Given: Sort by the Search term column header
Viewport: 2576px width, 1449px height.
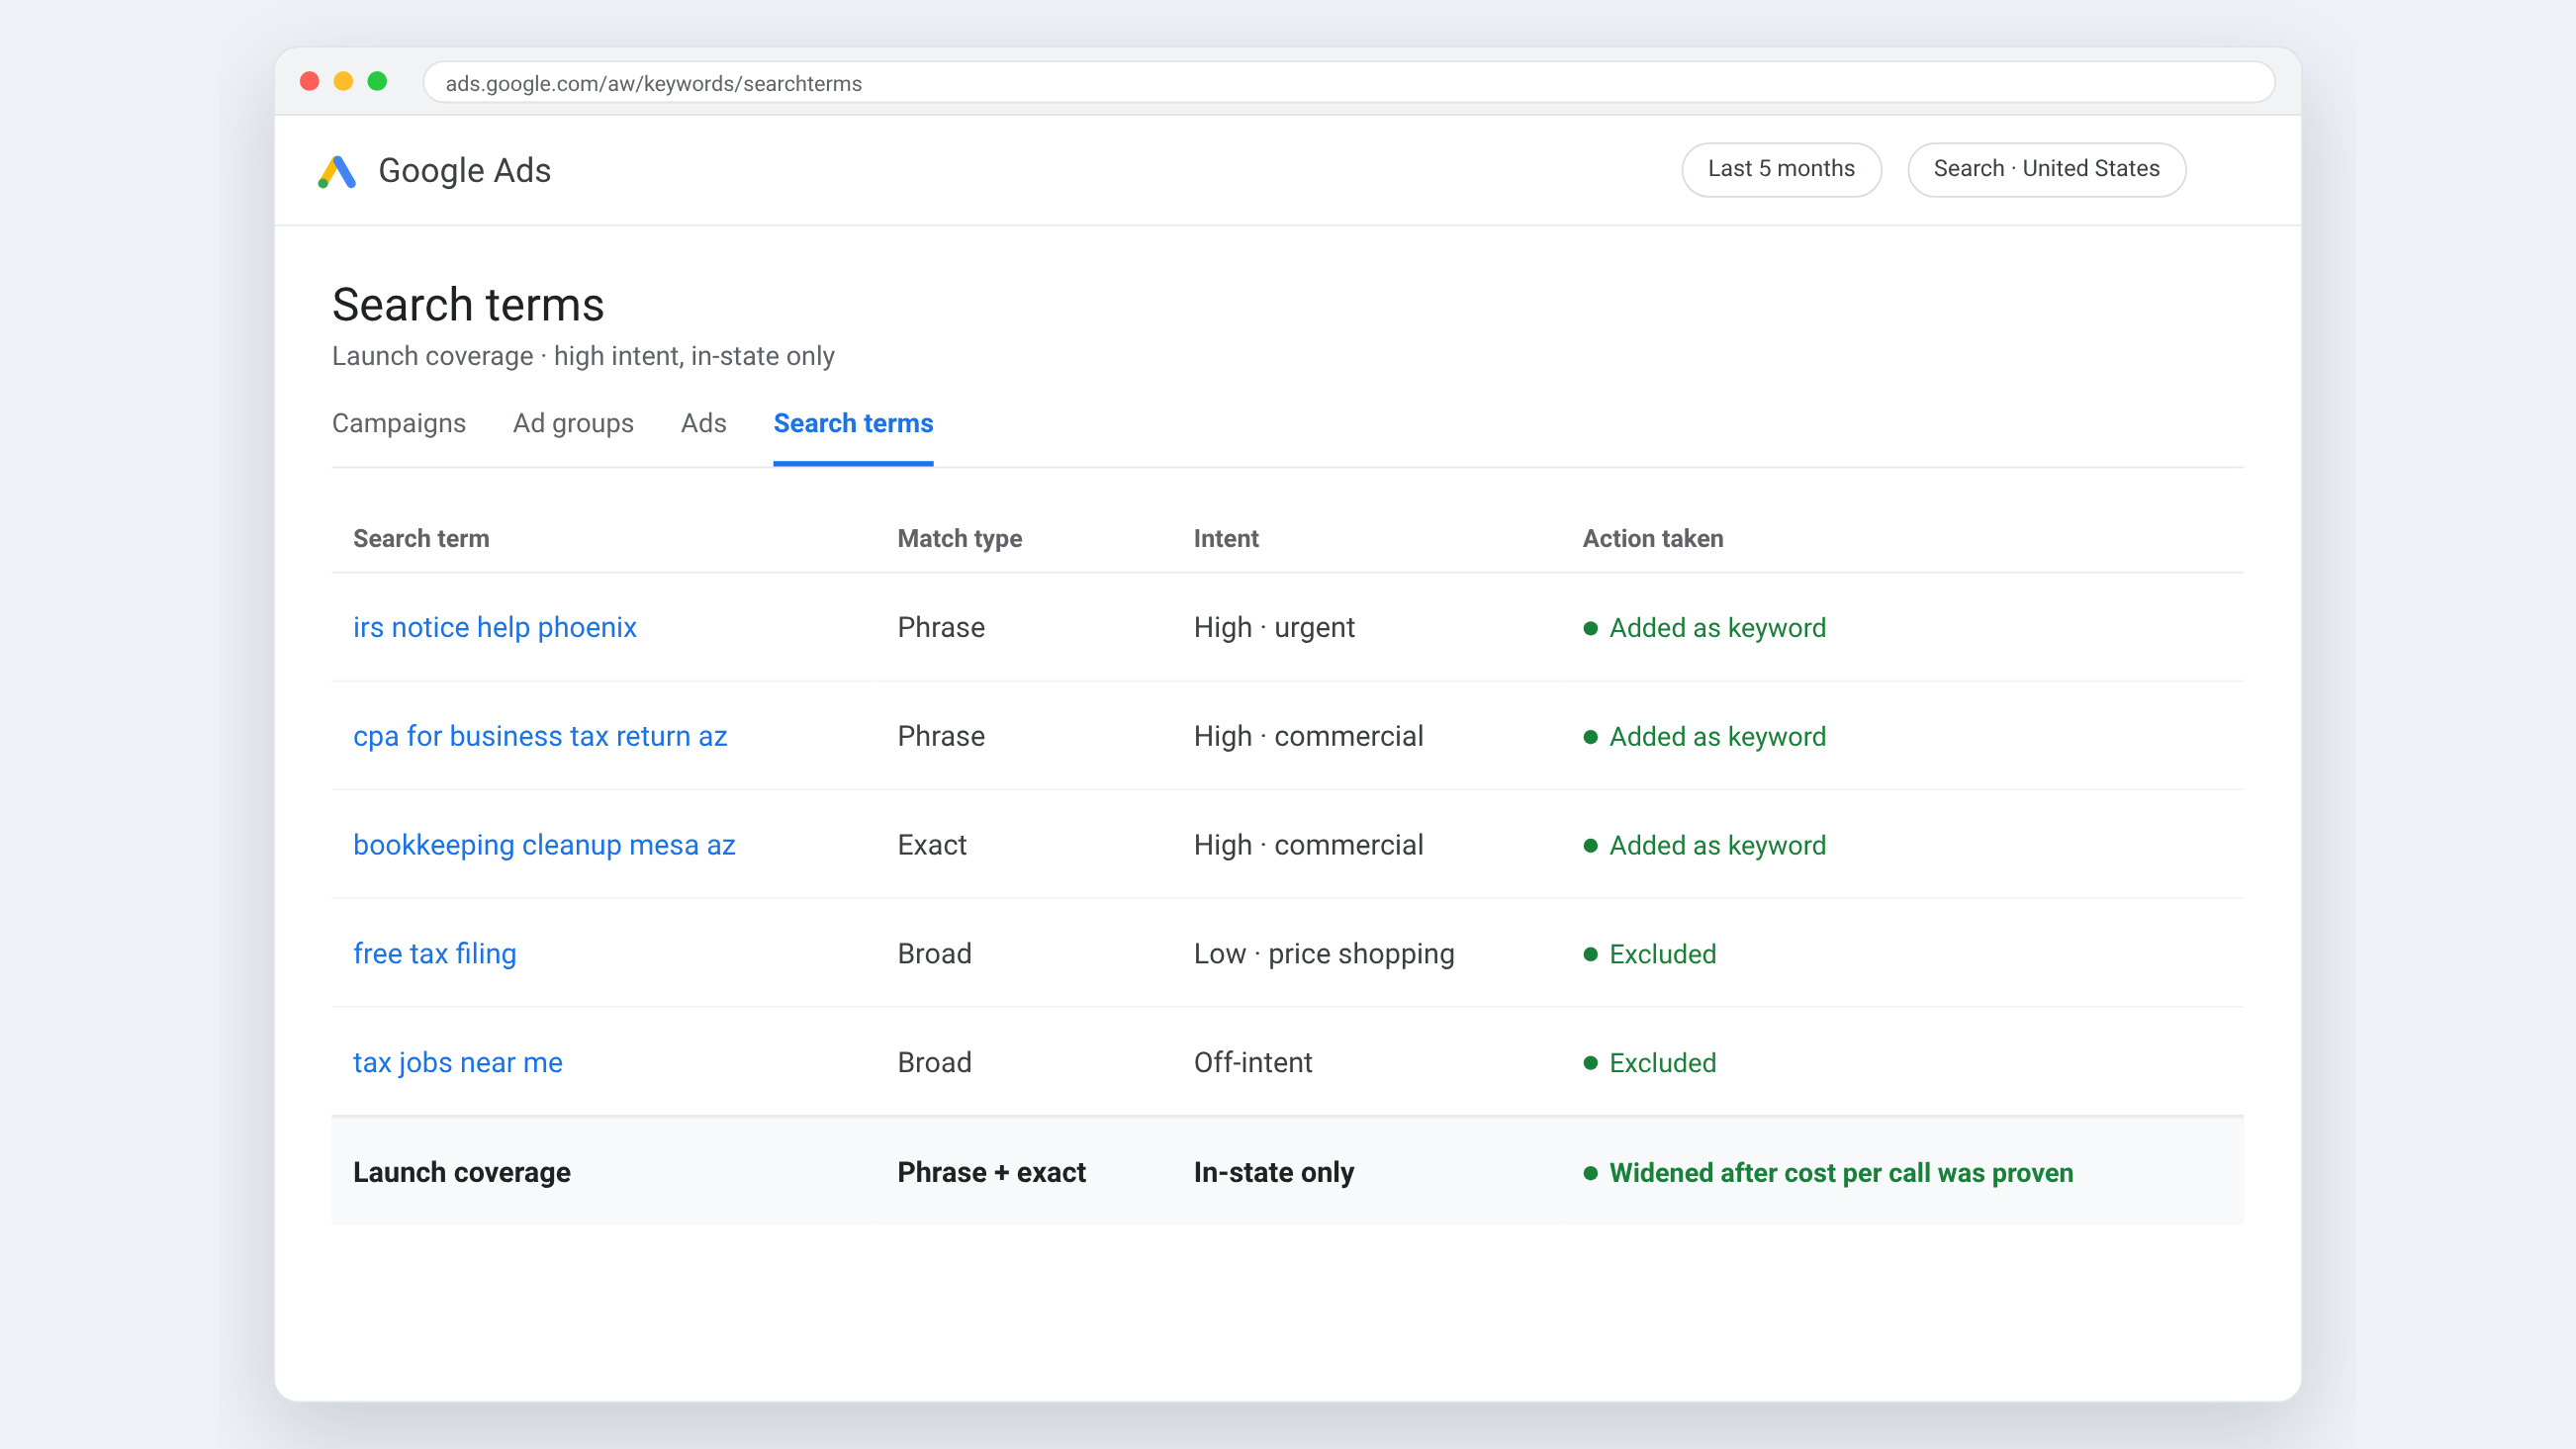Looking at the screenshot, I should (x=421, y=538).
